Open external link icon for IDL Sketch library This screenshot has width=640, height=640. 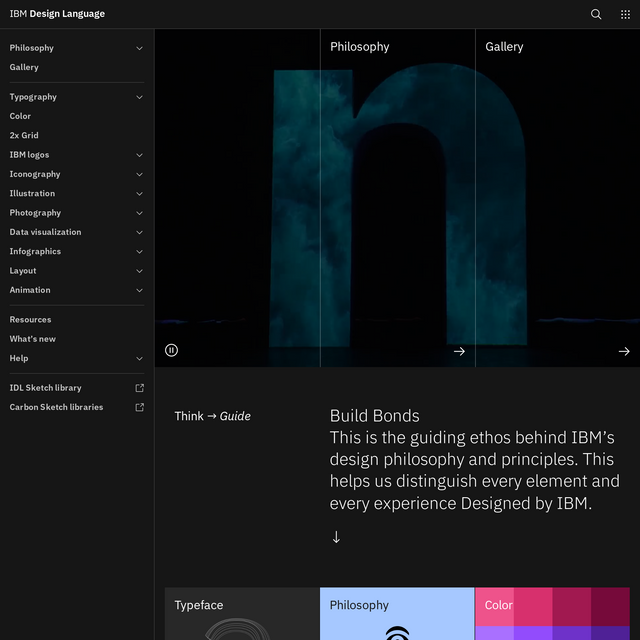[140, 388]
